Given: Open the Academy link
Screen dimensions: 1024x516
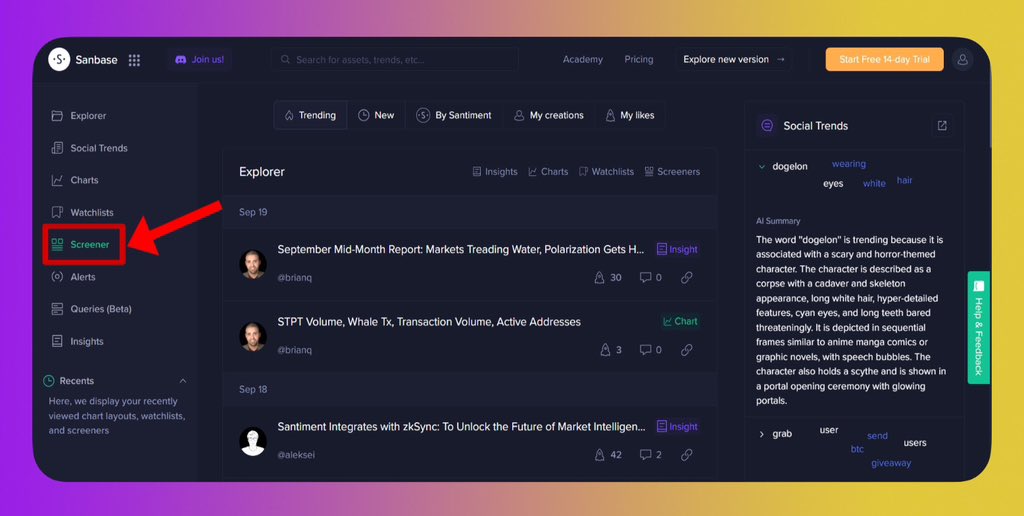Looking at the screenshot, I should pos(583,59).
